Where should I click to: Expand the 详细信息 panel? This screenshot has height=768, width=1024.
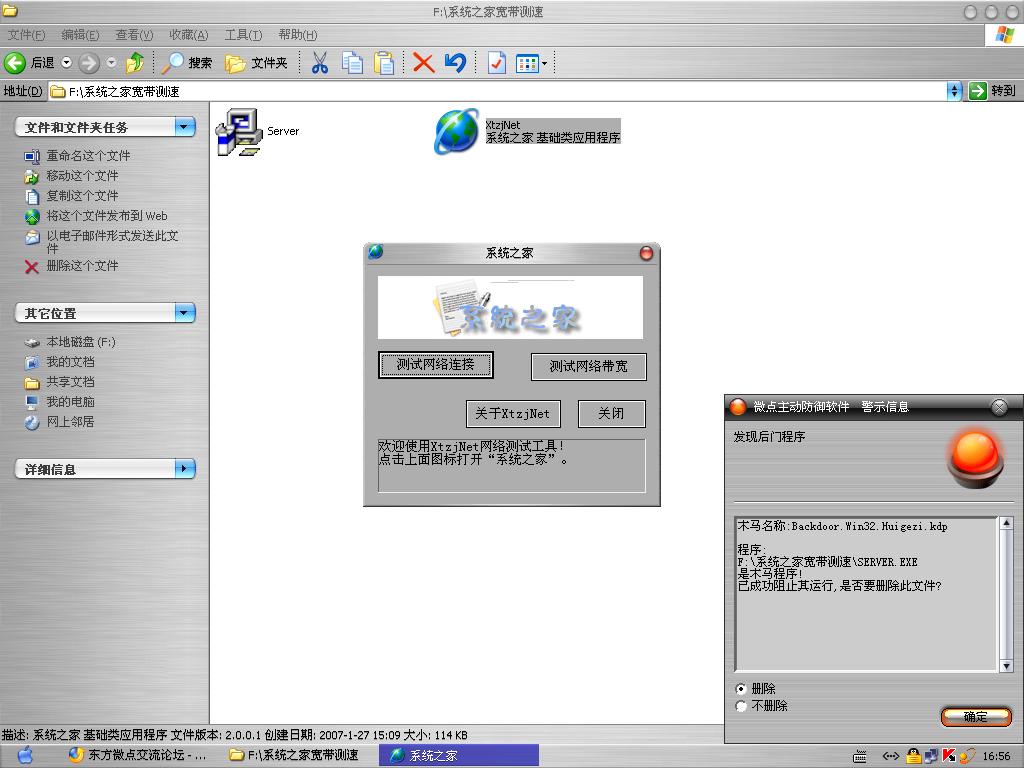[184, 469]
